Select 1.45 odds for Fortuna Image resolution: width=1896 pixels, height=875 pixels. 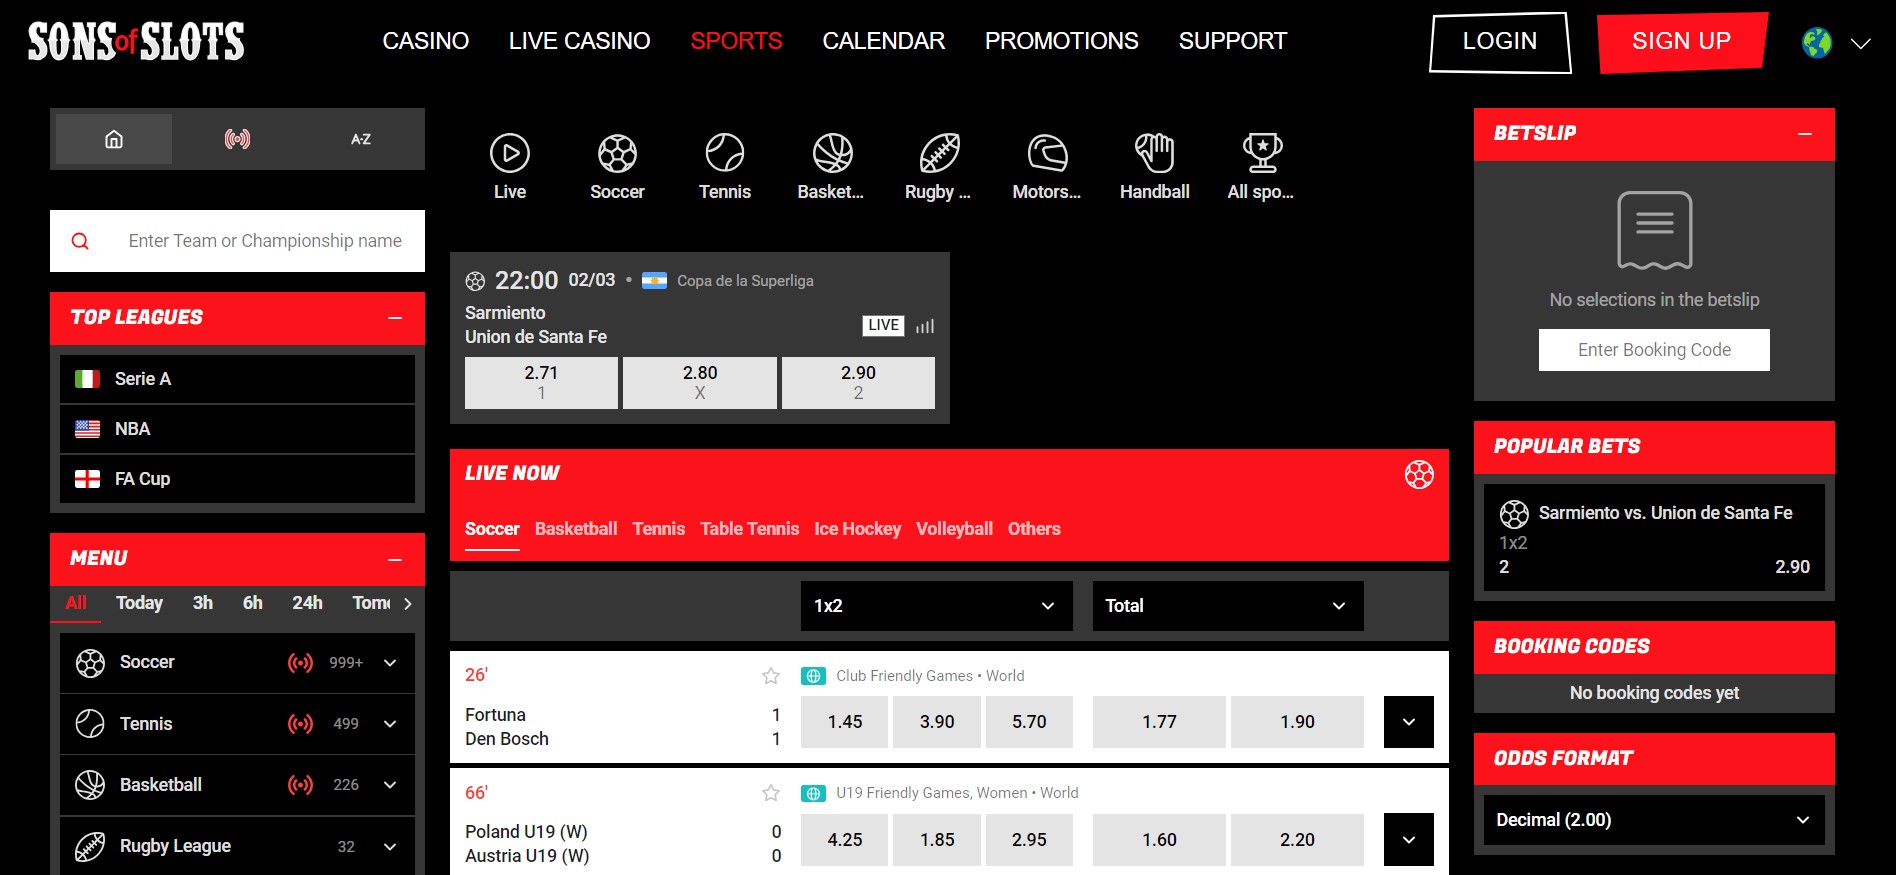(x=845, y=722)
